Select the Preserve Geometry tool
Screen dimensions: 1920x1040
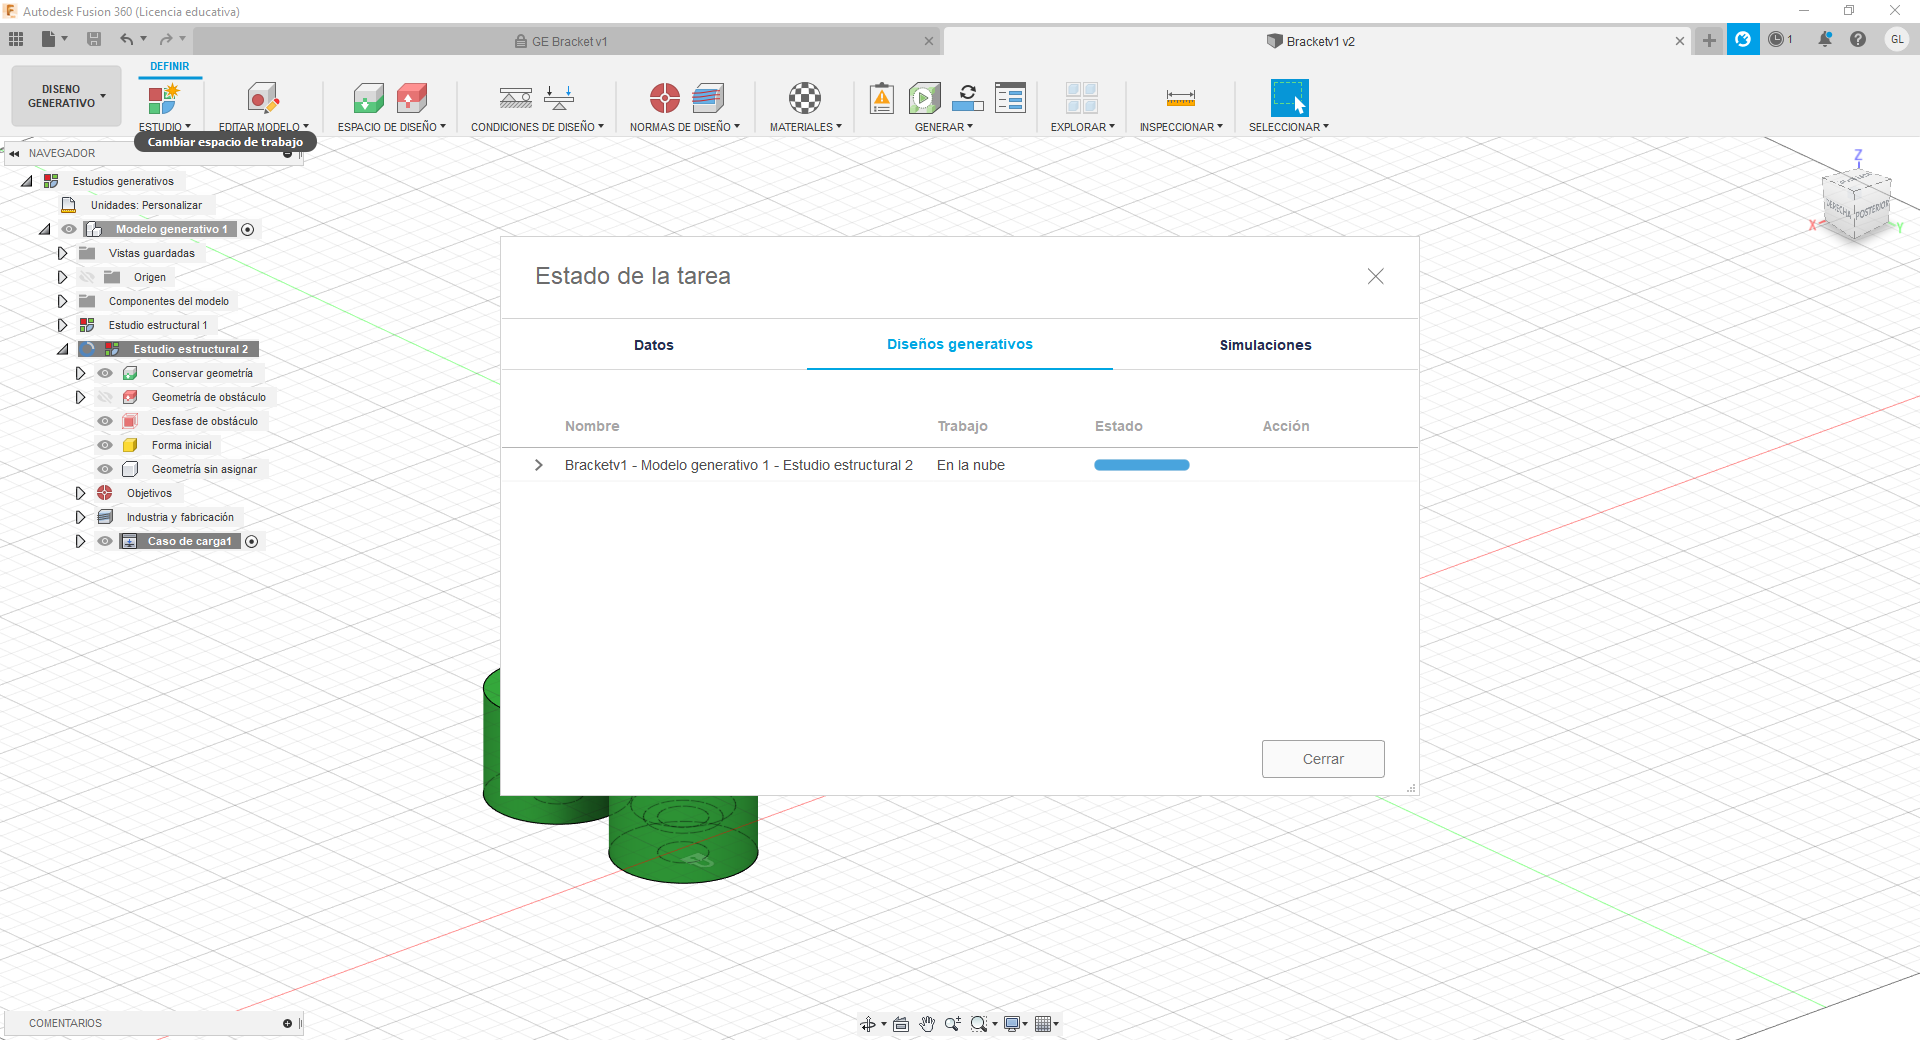368,98
